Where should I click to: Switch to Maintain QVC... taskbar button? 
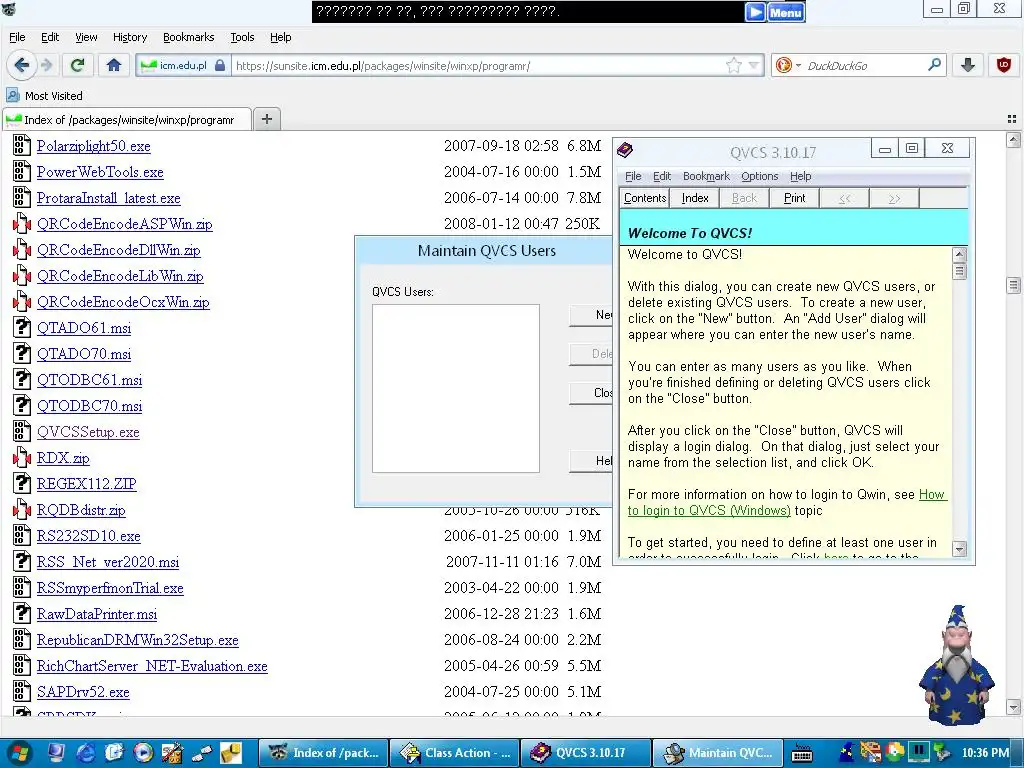pos(718,753)
